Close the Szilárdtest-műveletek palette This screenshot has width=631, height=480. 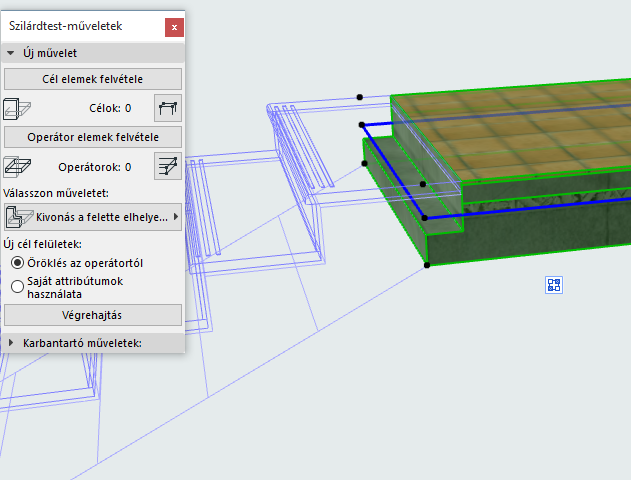[x=175, y=28]
